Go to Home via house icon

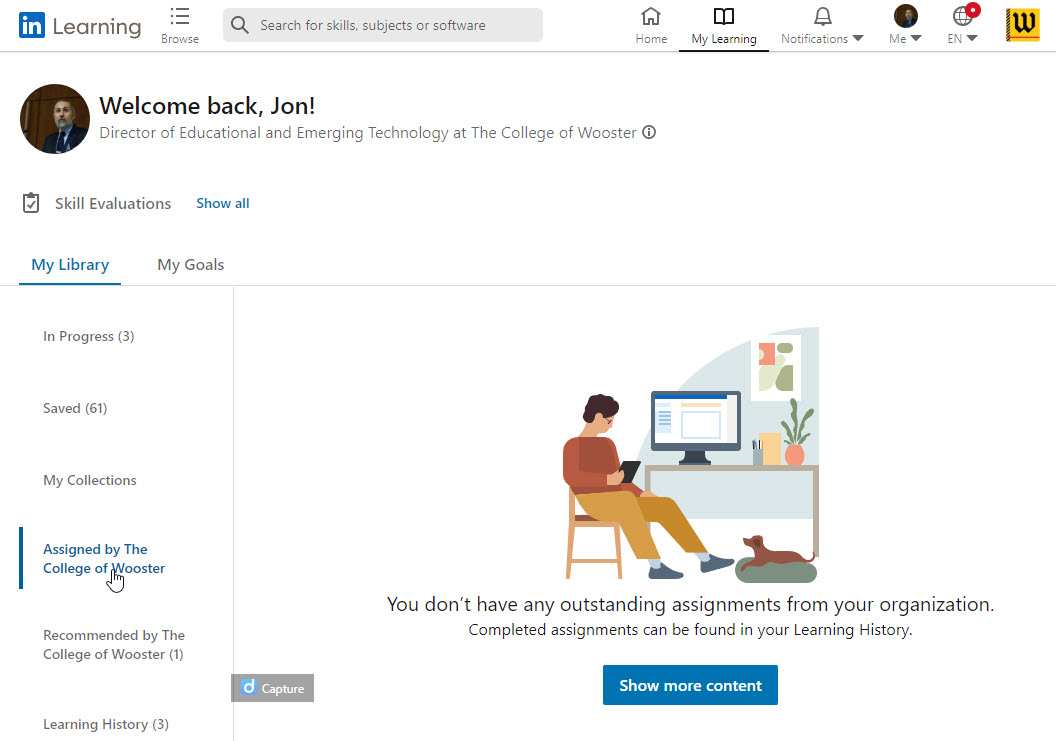651,17
